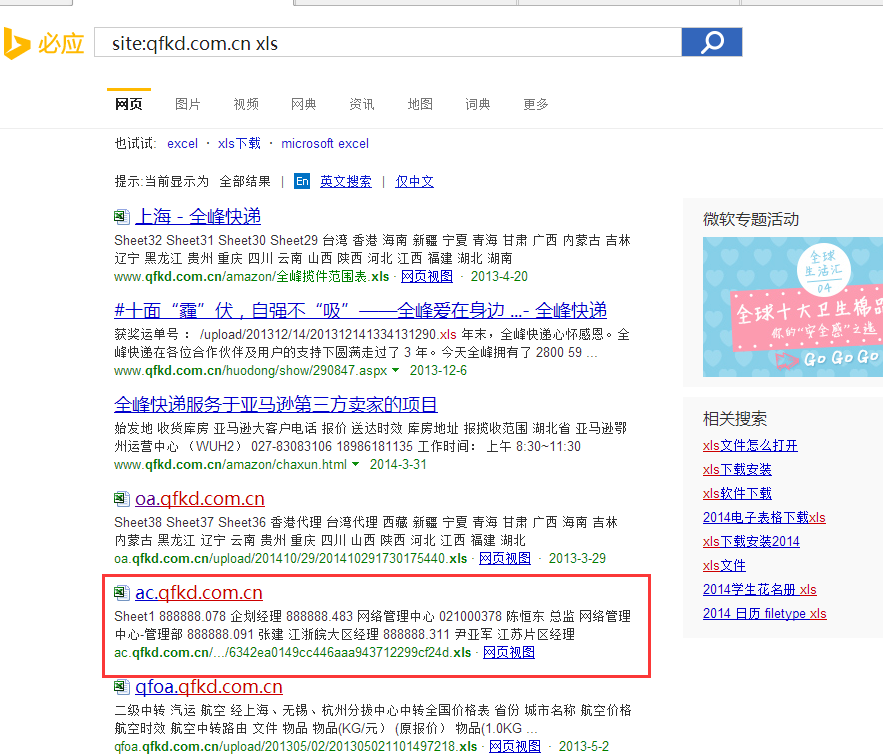Try the suggested search excel
Viewport: 883px width, 755px height.
(x=182, y=144)
